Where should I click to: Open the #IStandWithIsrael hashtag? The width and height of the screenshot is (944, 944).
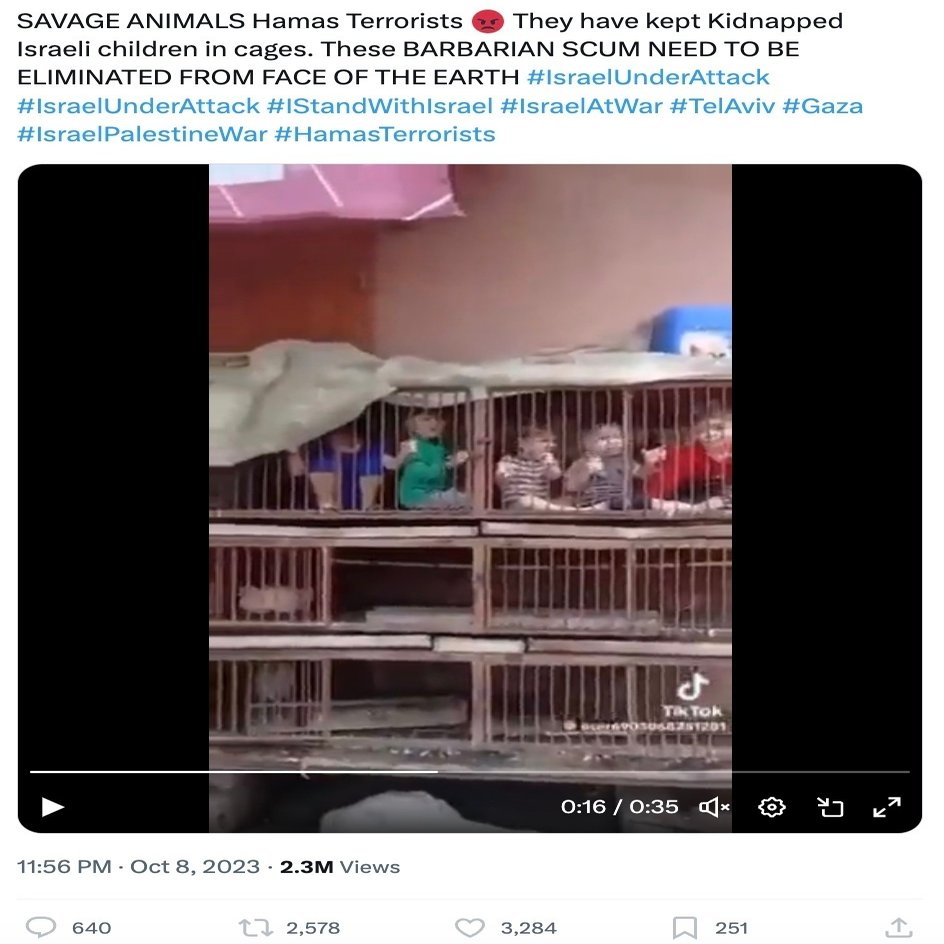pos(380,106)
